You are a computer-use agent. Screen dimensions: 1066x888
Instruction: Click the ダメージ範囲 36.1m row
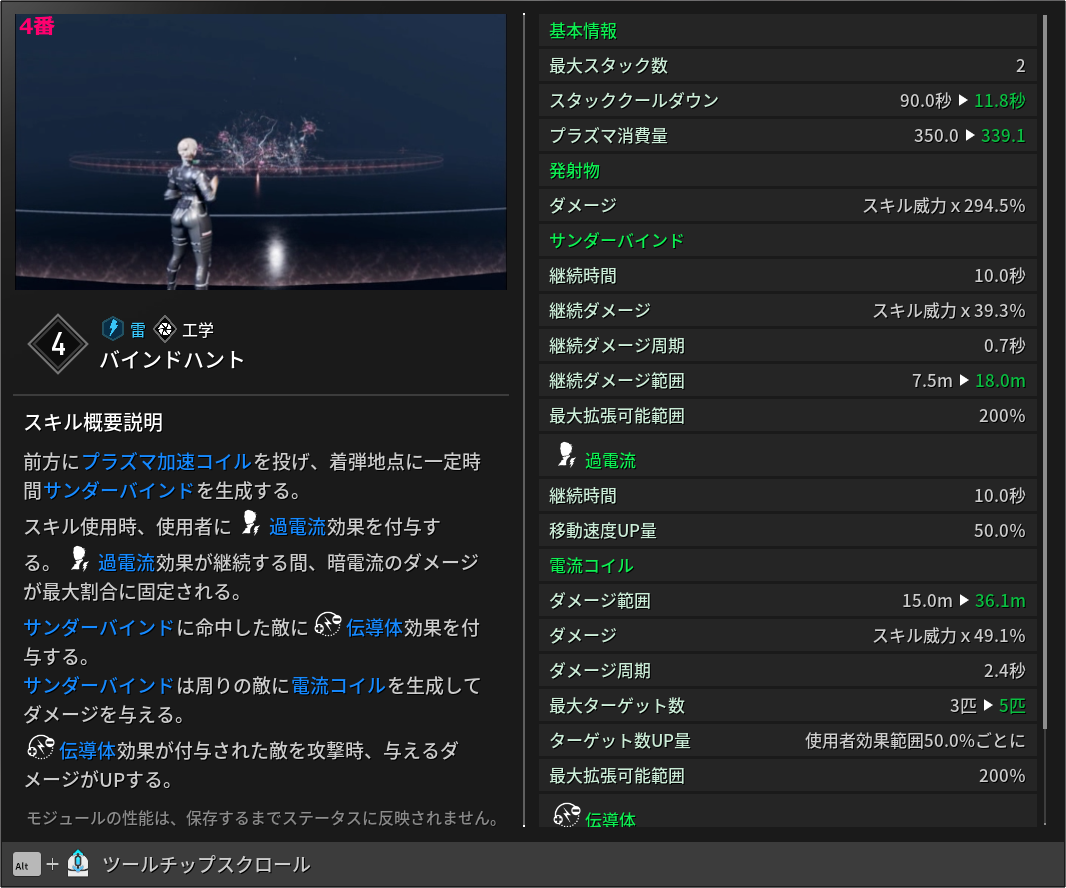(x=788, y=600)
